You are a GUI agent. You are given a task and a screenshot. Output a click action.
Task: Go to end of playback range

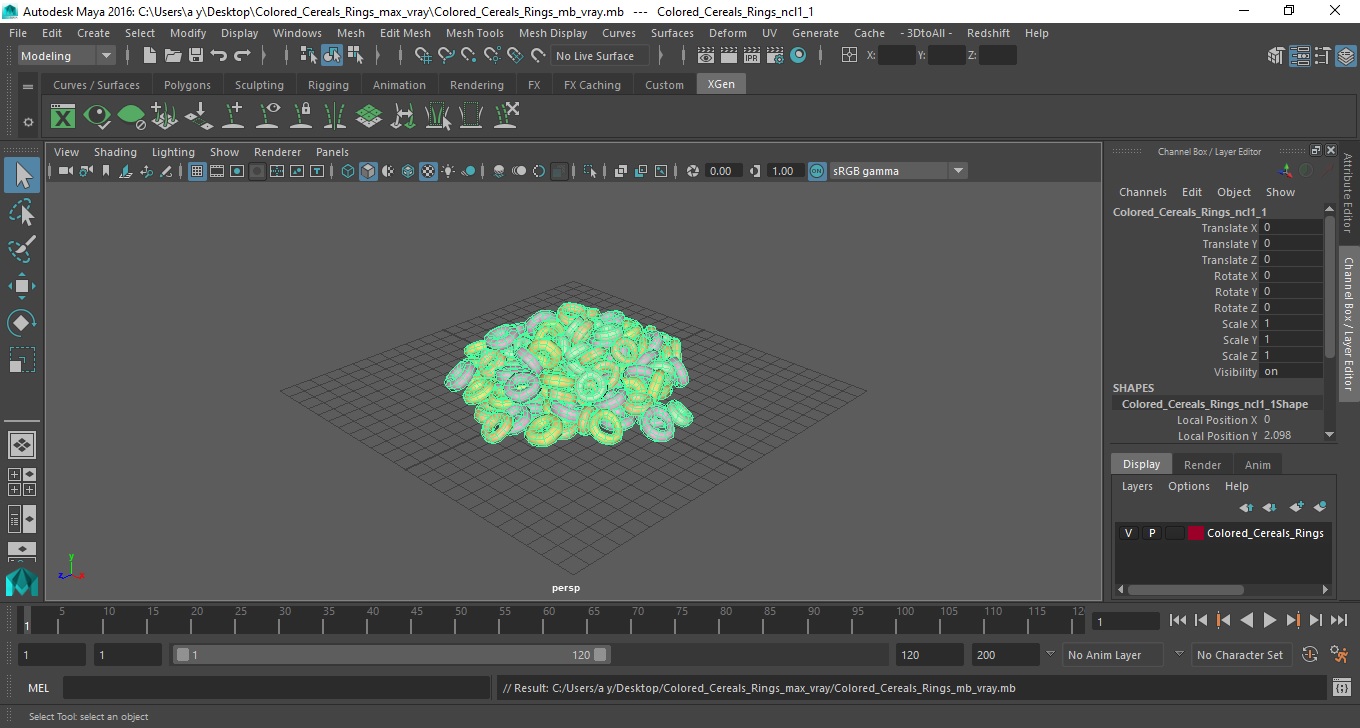[x=1338, y=620]
